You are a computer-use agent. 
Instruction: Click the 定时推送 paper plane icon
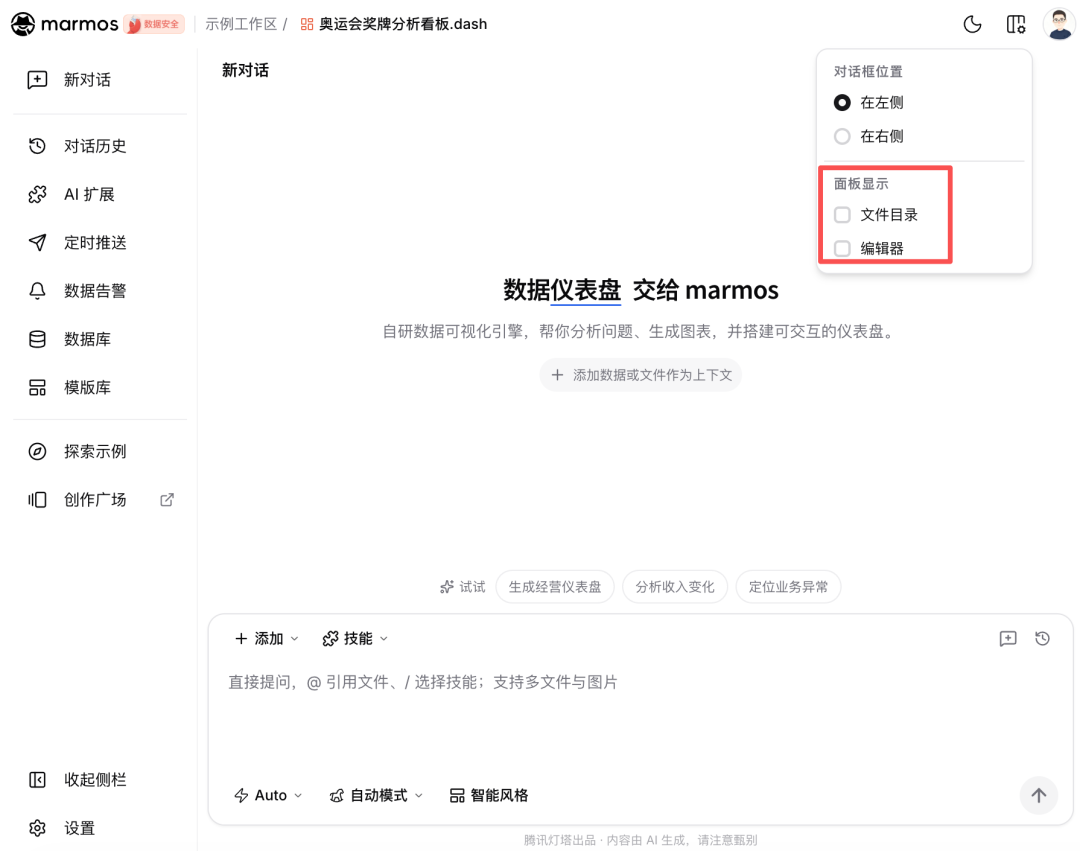tap(37, 242)
